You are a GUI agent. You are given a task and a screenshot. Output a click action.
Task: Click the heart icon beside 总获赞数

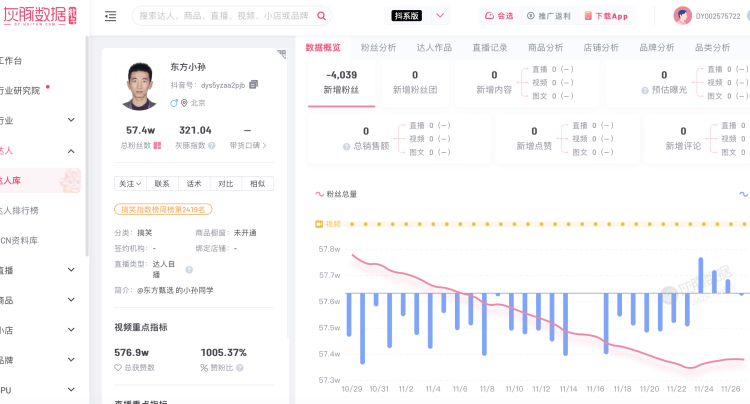click(118, 368)
